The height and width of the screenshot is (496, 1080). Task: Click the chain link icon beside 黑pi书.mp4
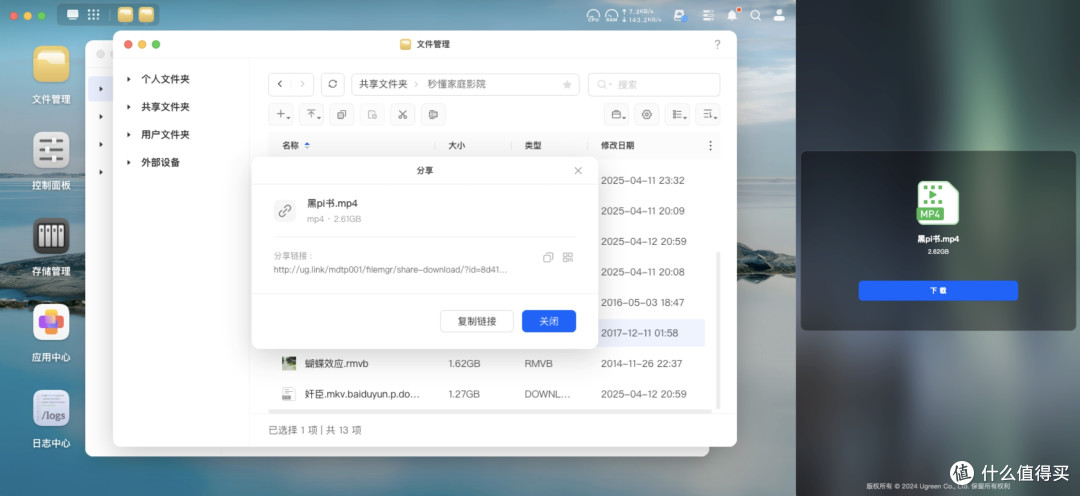pos(284,211)
